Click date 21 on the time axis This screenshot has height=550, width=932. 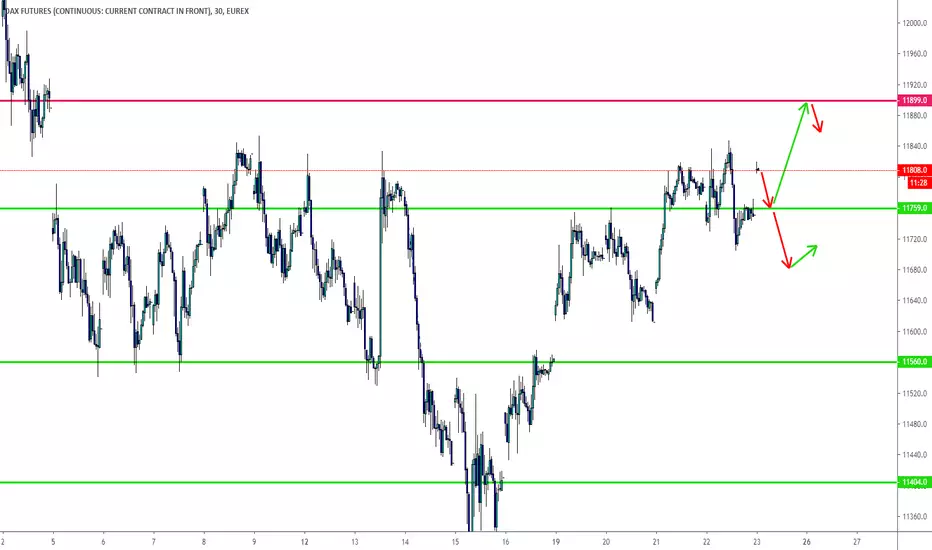tap(656, 542)
